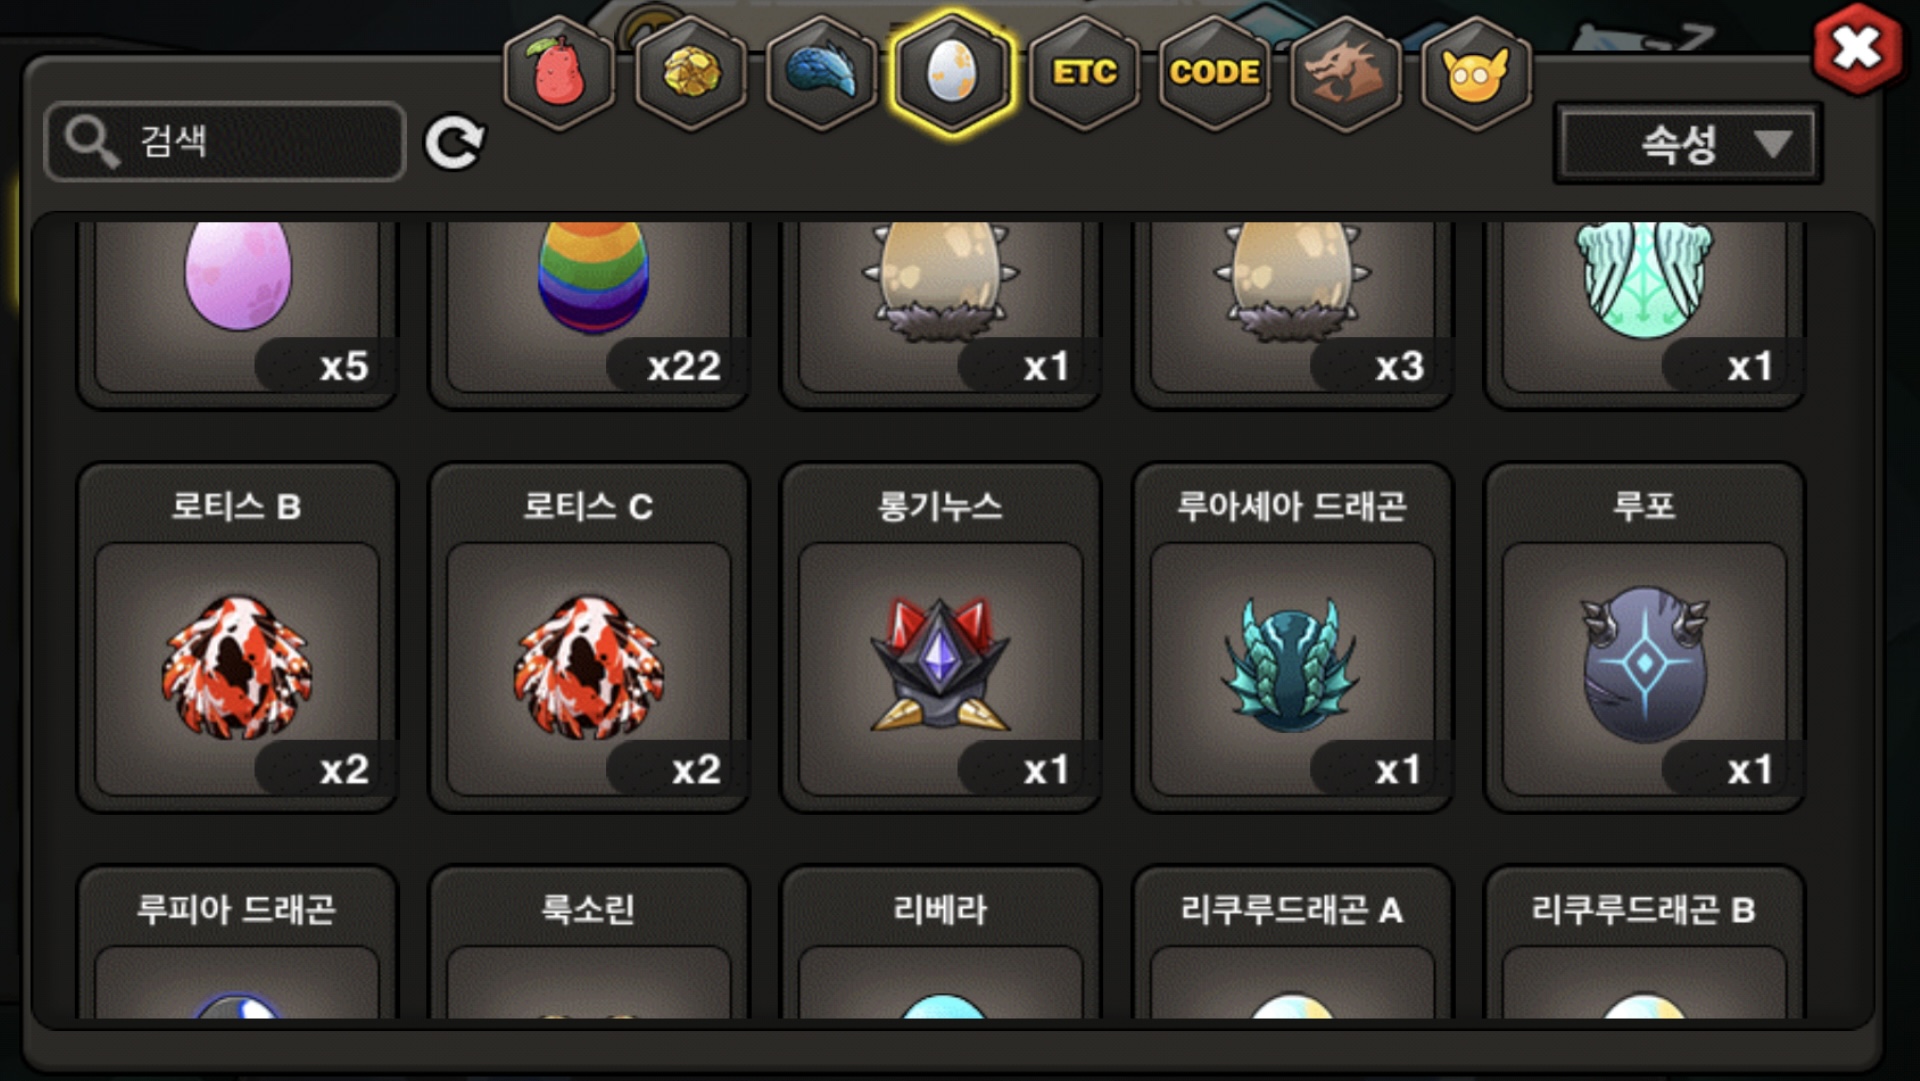Viewport: 1920px width, 1081px height.
Task: Select the yellow cat face category icon
Action: (1476, 72)
